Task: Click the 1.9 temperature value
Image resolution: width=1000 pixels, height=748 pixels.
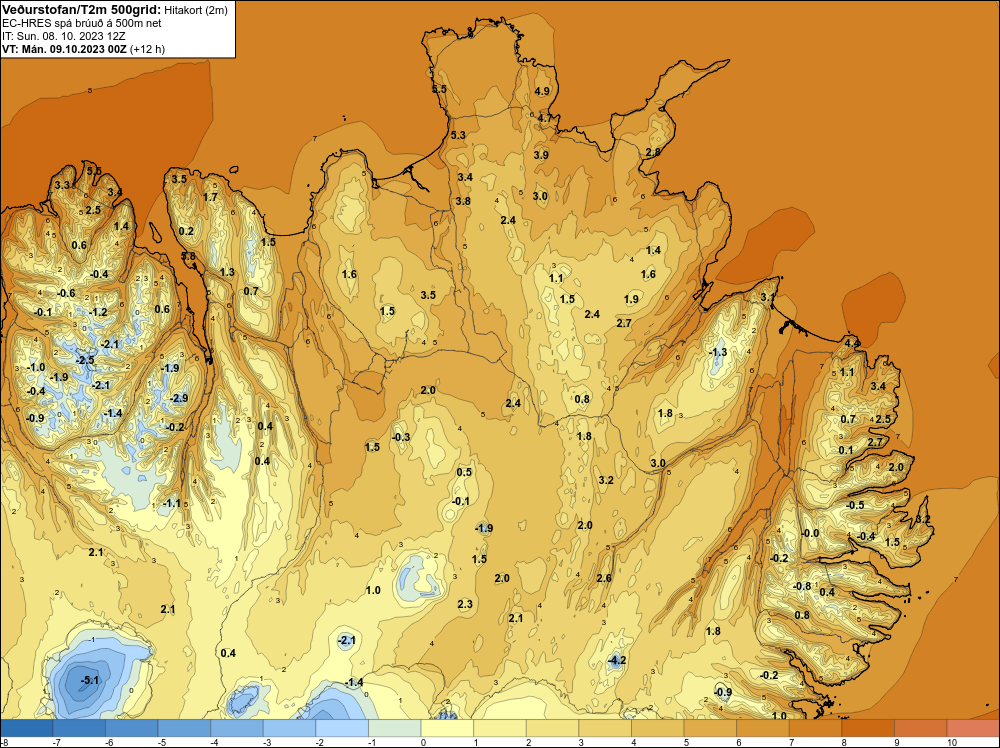Action: (x=631, y=299)
